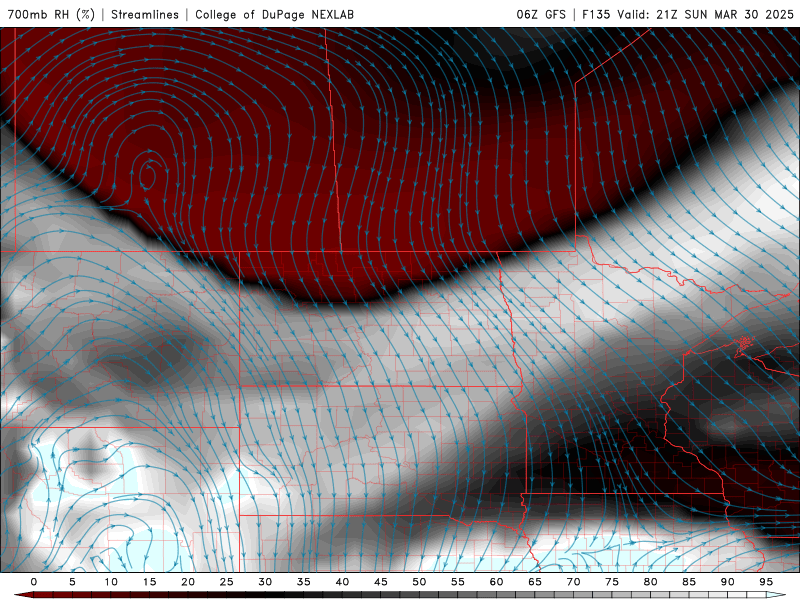Select the "10" label on the color scale
The image size is (800, 600).
coord(111,582)
